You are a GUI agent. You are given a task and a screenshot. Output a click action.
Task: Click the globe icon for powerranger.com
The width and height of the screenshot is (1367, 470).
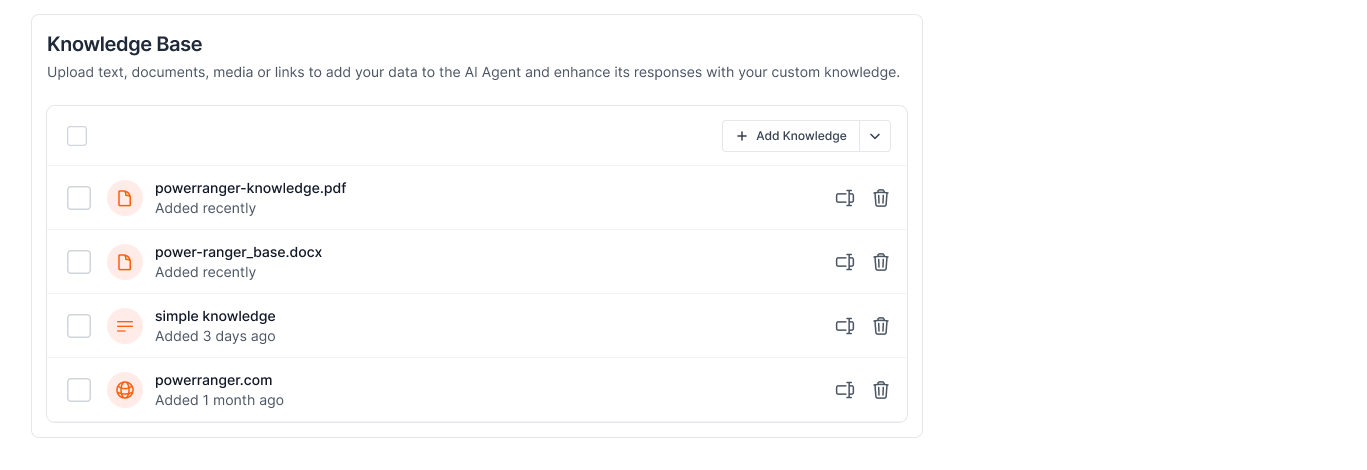[125, 390]
